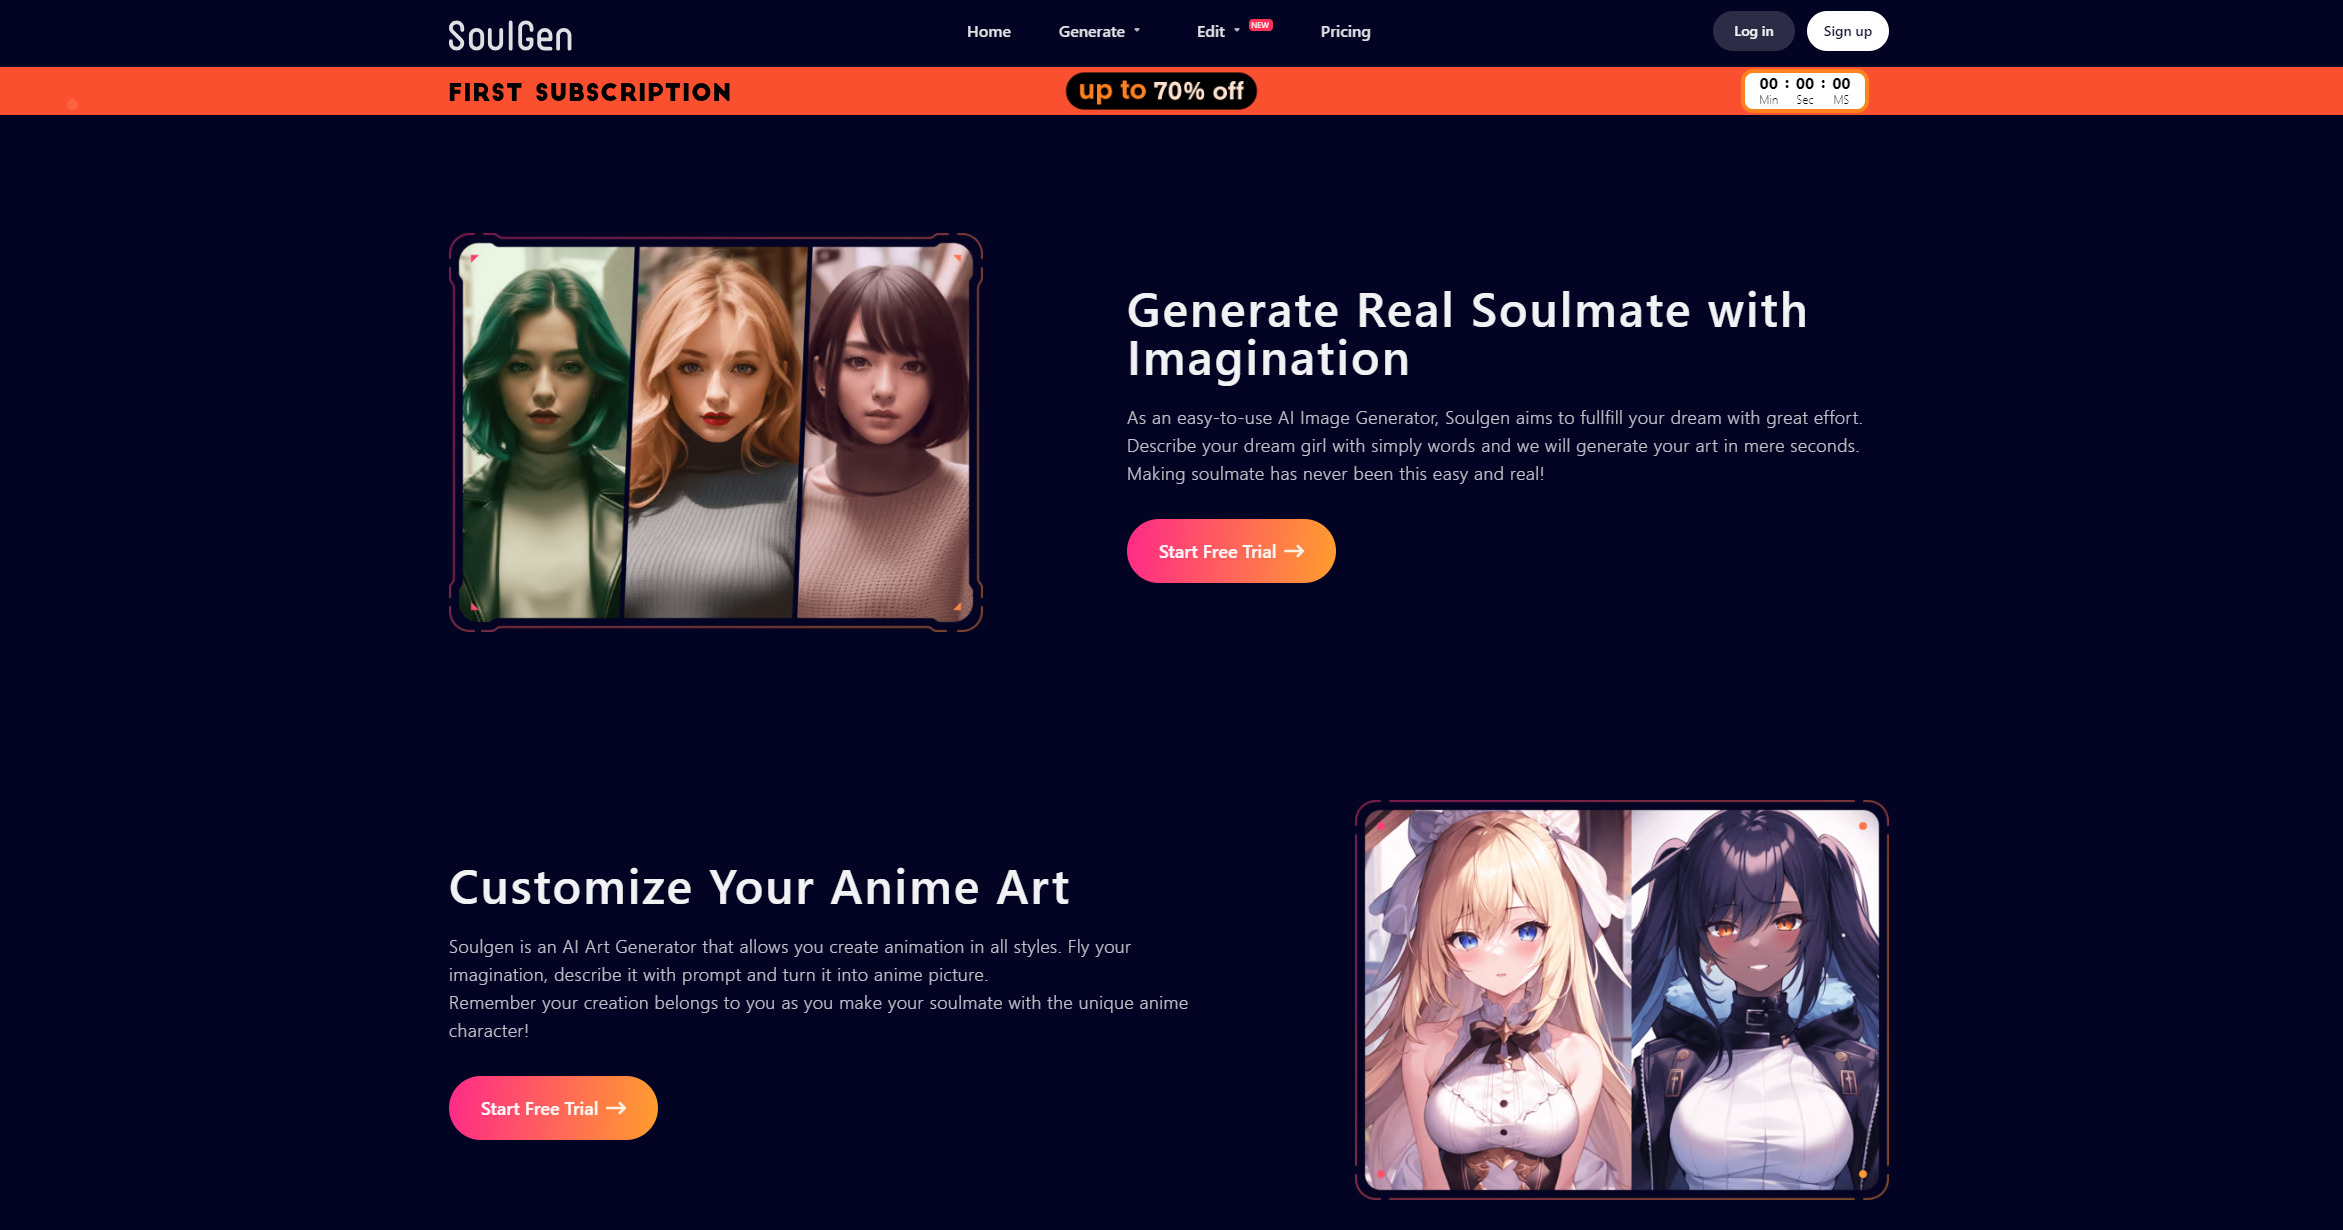Click the Start Free Trial button
This screenshot has width=2343, height=1230.
(x=1230, y=551)
